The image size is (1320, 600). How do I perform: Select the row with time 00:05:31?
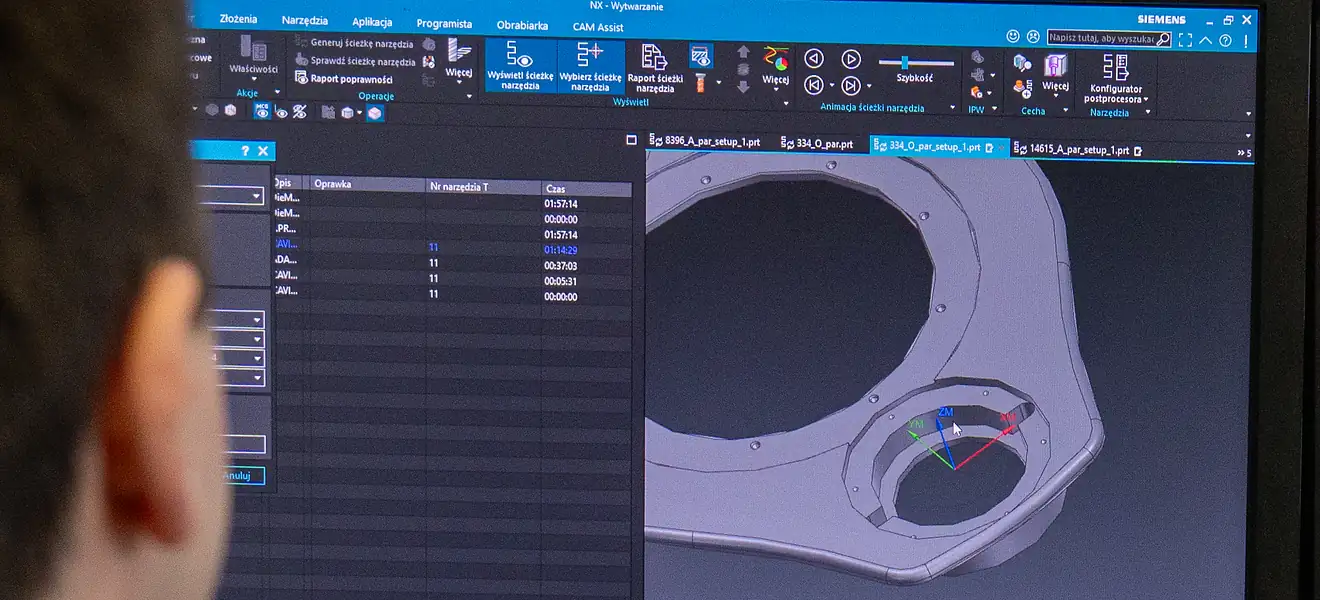[x=452, y=279]
